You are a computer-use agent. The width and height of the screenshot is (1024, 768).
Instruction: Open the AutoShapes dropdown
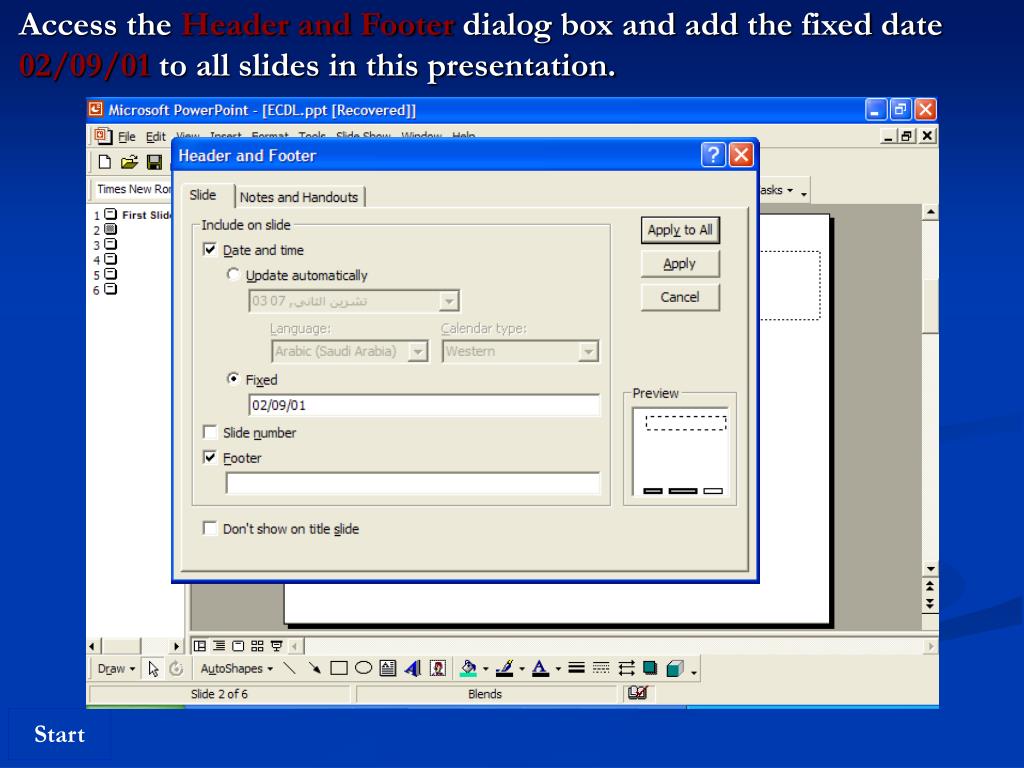pos(236,669)
